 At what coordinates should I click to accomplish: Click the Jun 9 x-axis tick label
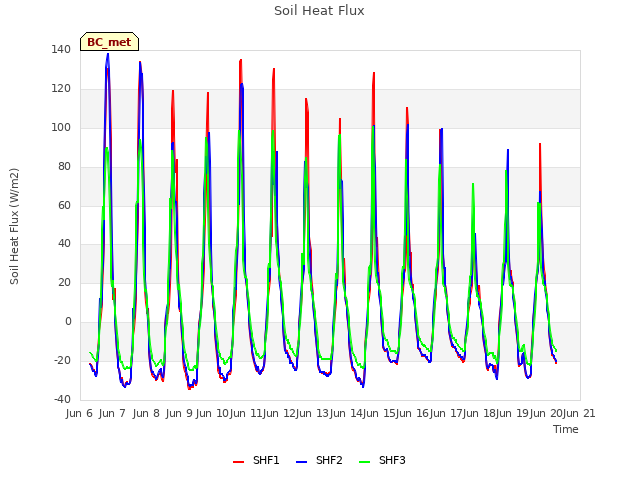pyautogui.click(x=179, y=413)
